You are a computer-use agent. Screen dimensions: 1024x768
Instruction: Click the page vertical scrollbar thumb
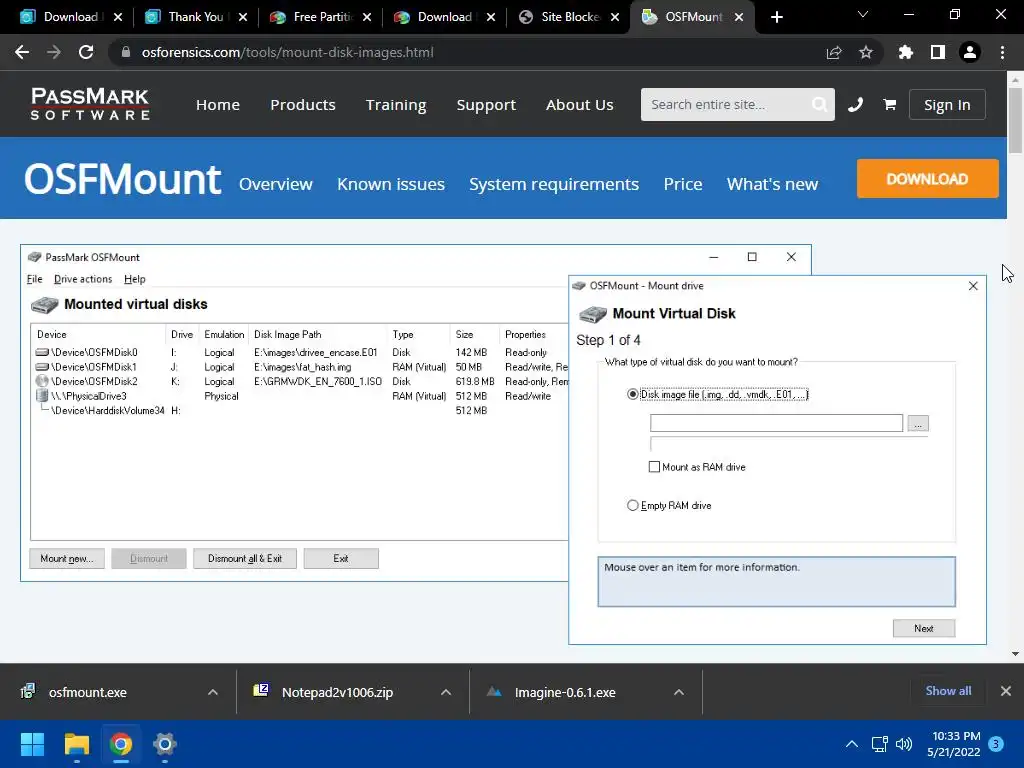pos(1015,120)
